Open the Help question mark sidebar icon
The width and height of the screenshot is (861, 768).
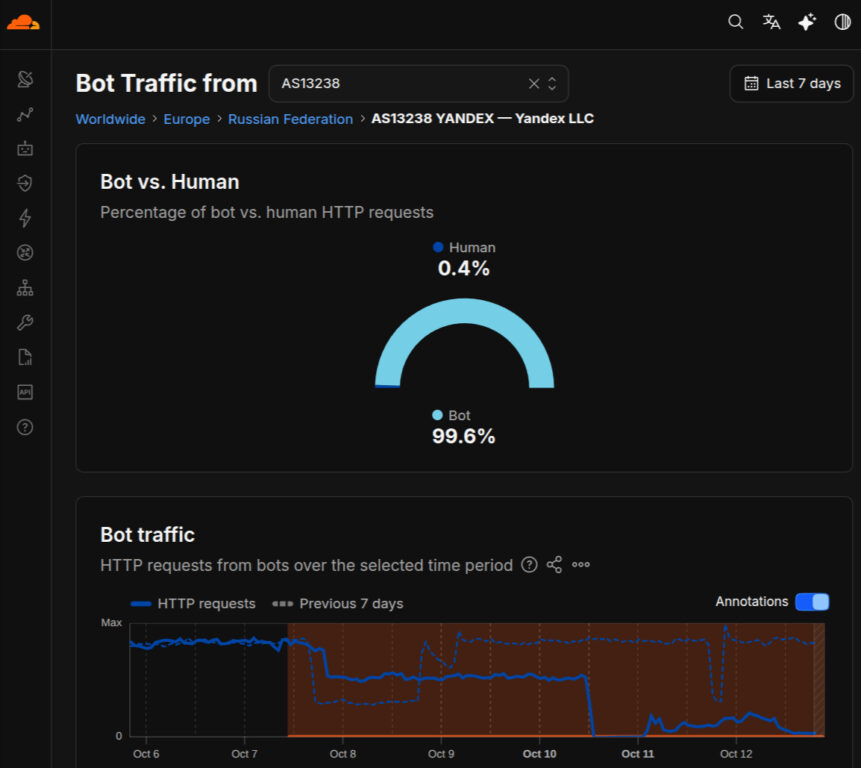coord(25,427)
